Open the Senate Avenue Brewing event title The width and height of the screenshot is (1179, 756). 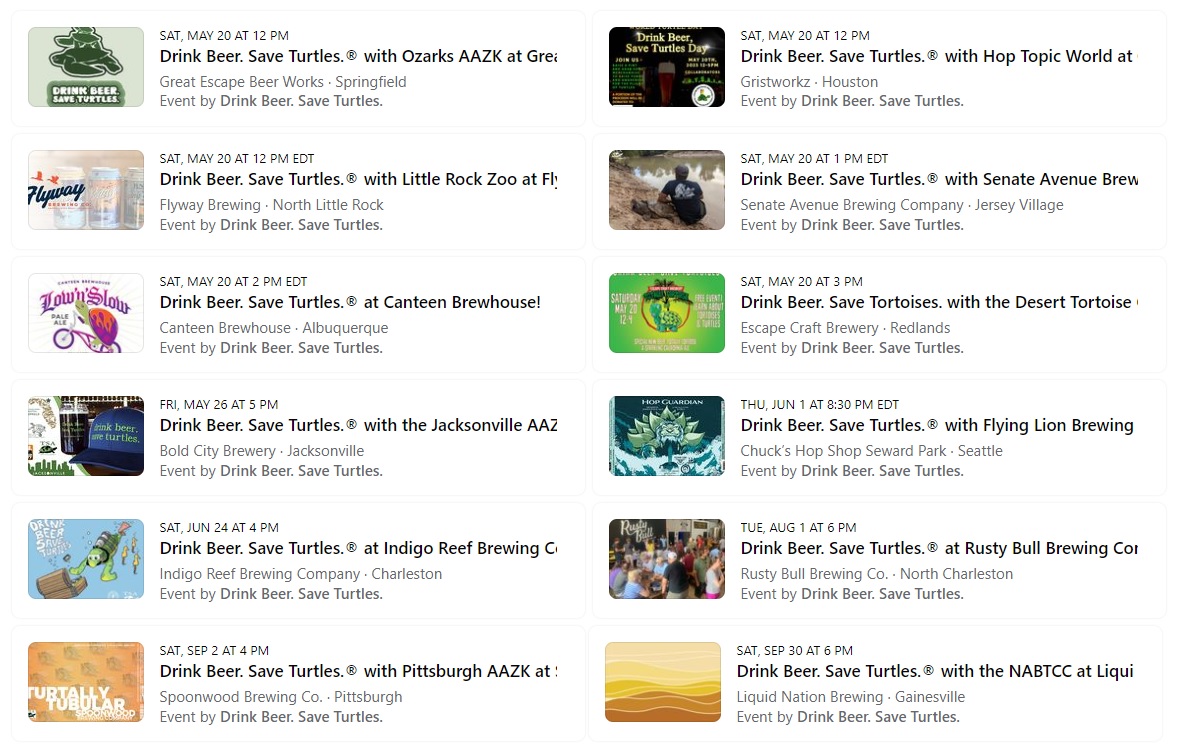click(x=939, y=179)
